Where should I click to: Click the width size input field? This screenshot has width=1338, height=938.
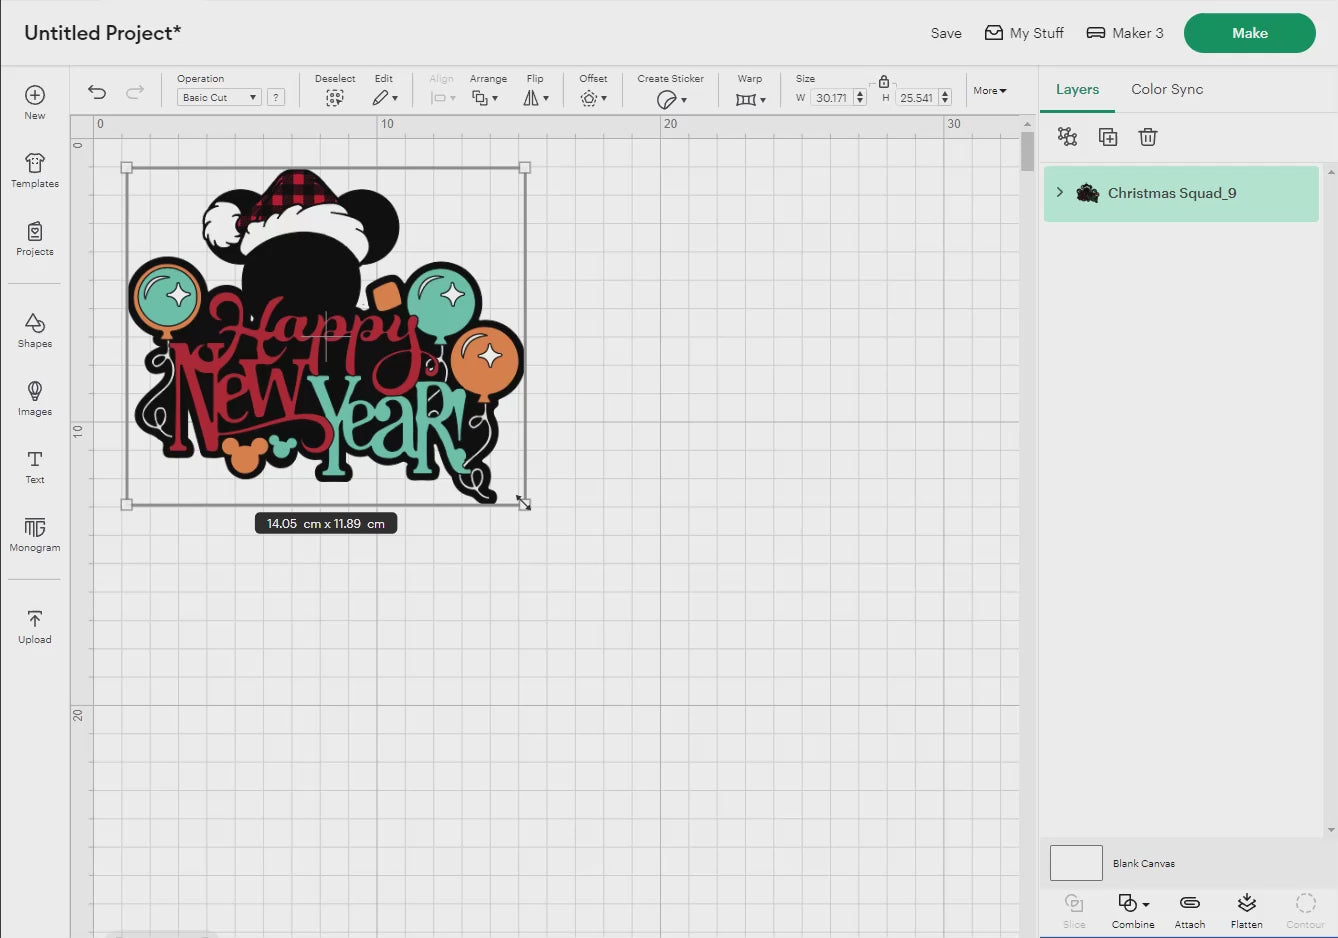(831, 98)
